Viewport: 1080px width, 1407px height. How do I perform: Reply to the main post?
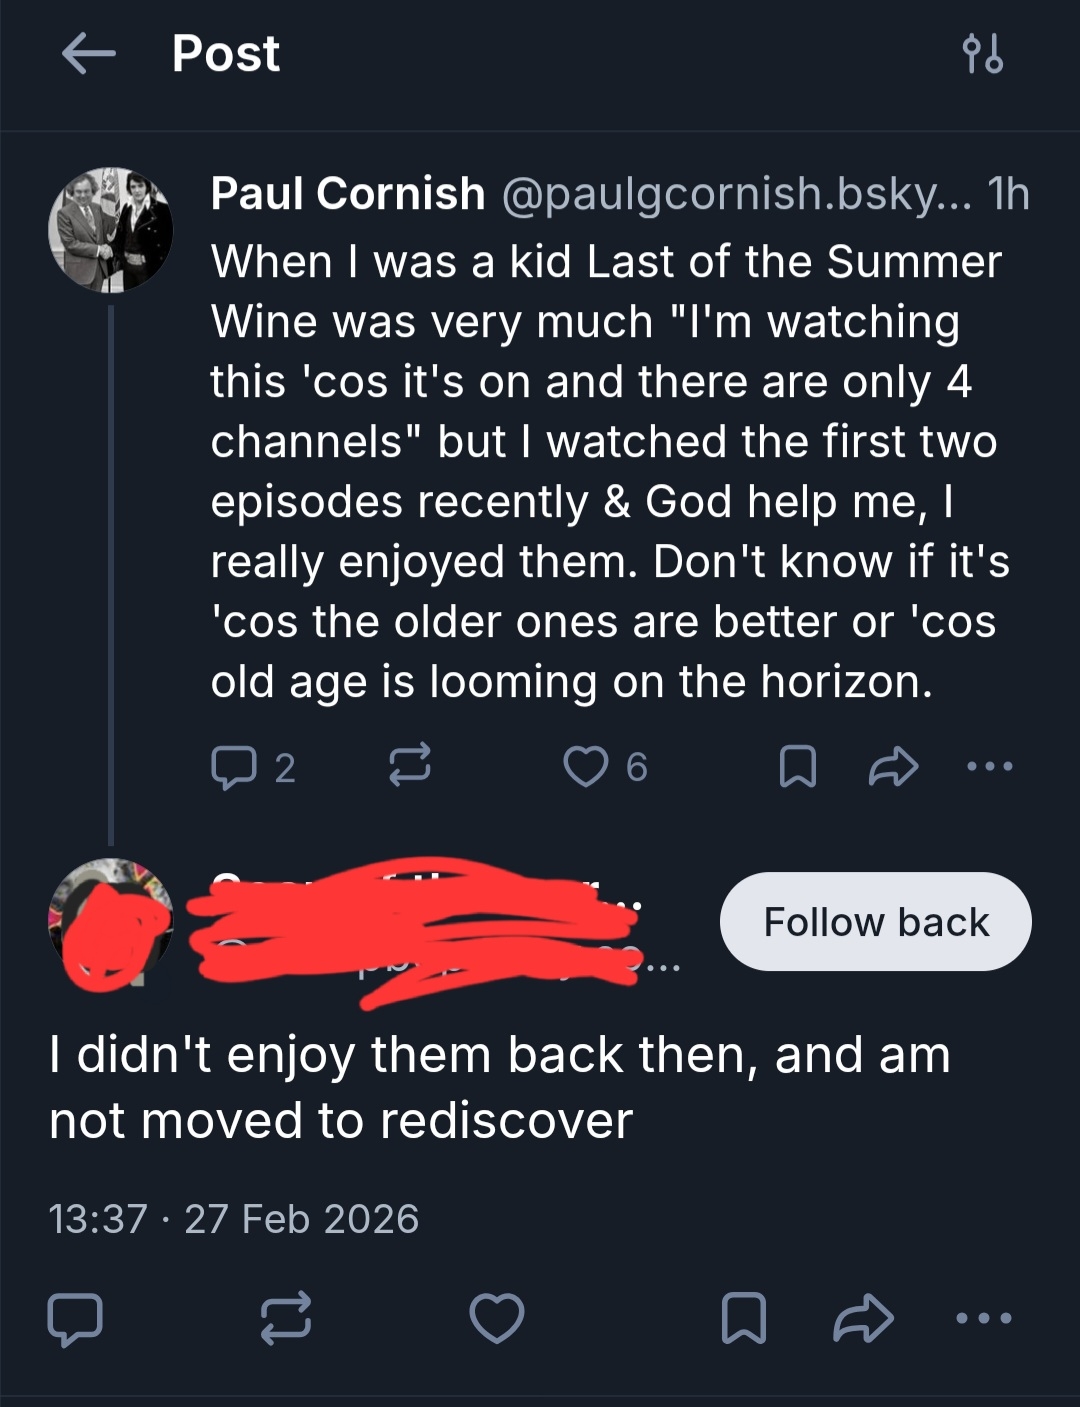75,1318
